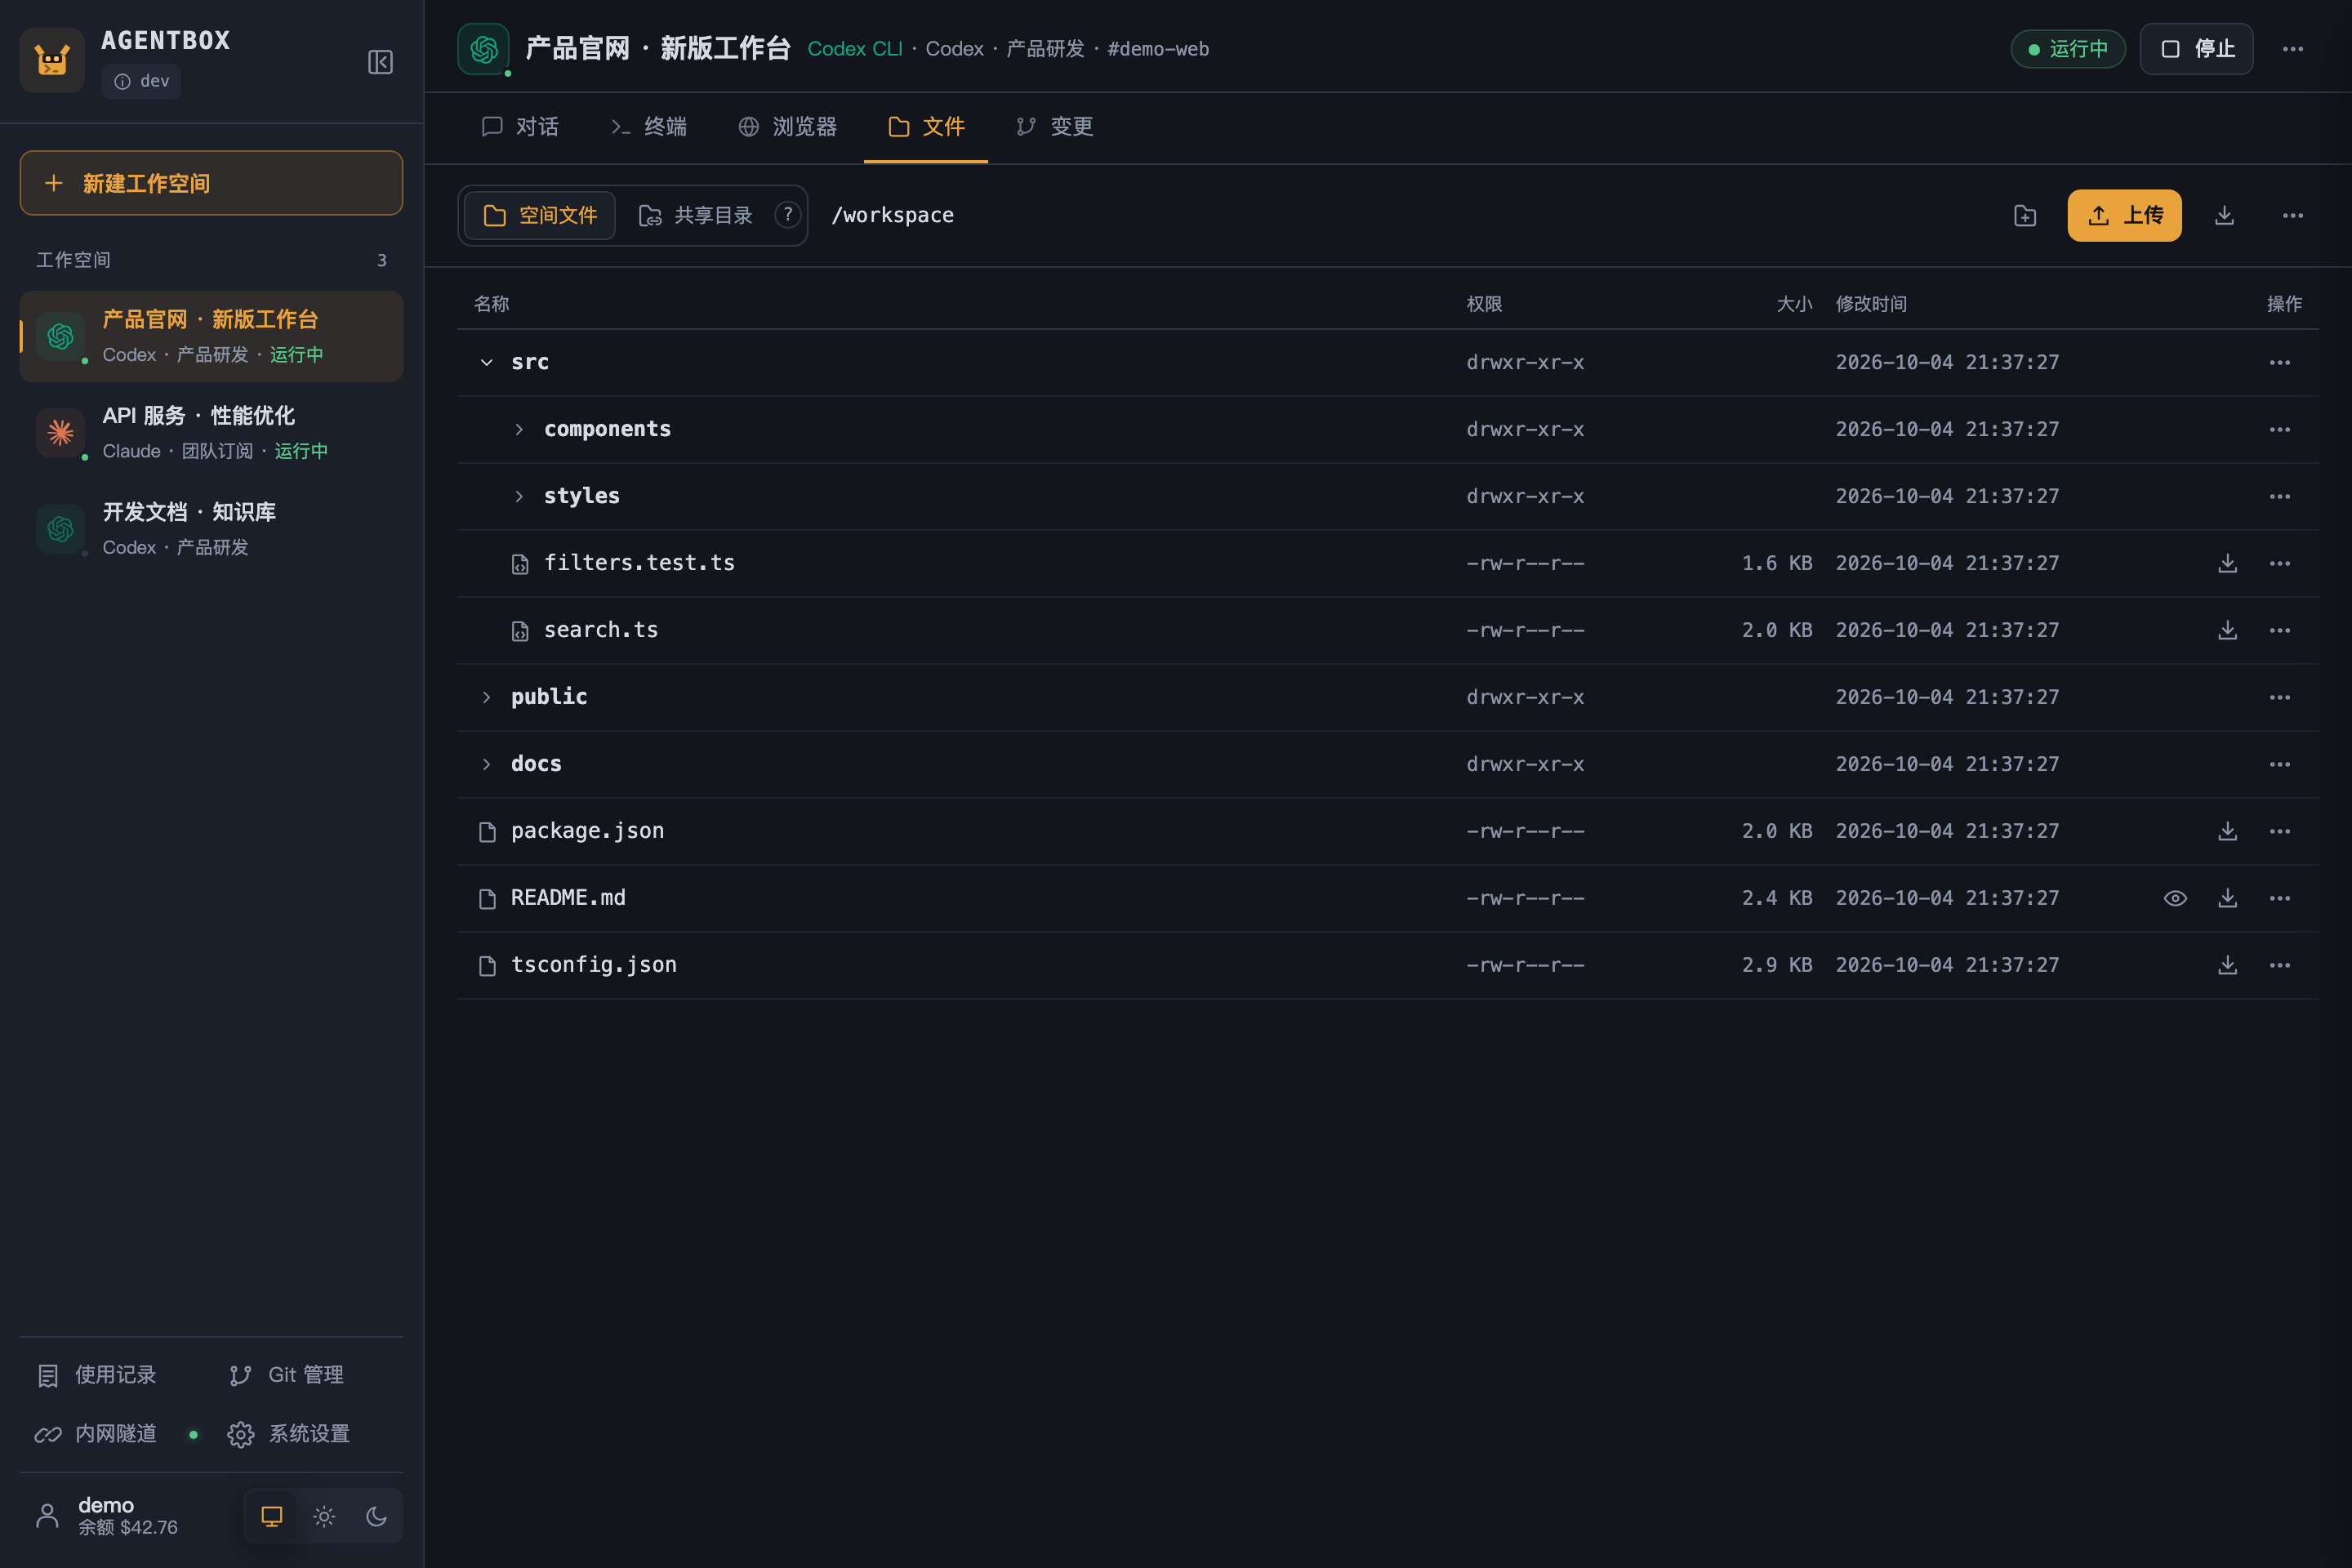
Task: Expand the docs folder
Action: coord(487,764)
